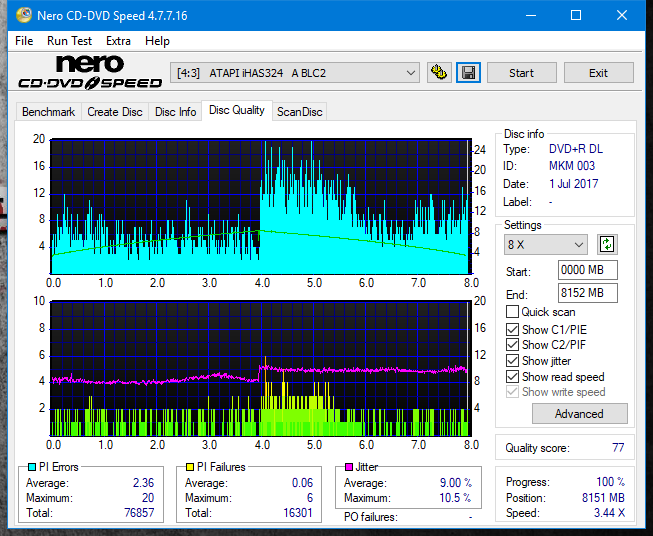
Task: Click PI Errors average 2.36
Action: pyautogui.click(x=143, y=483)
